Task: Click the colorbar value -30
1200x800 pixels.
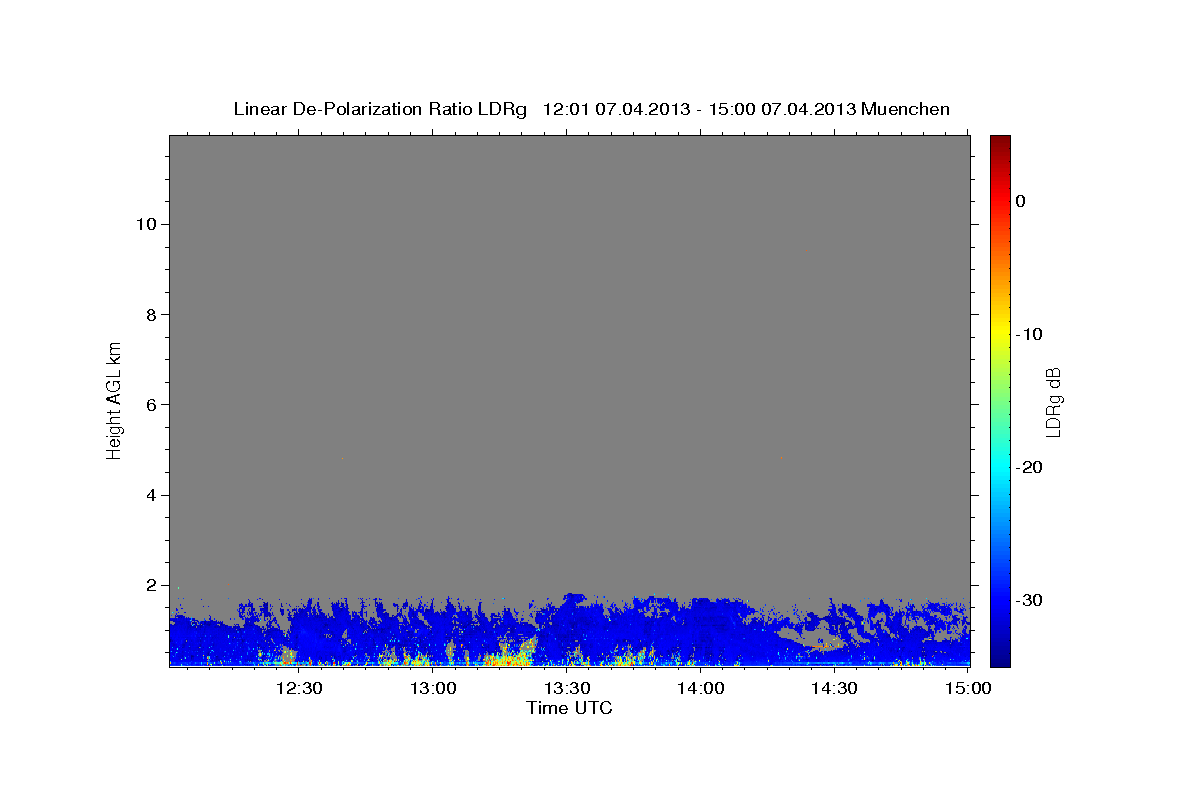Action: [x=1029, y=600]
